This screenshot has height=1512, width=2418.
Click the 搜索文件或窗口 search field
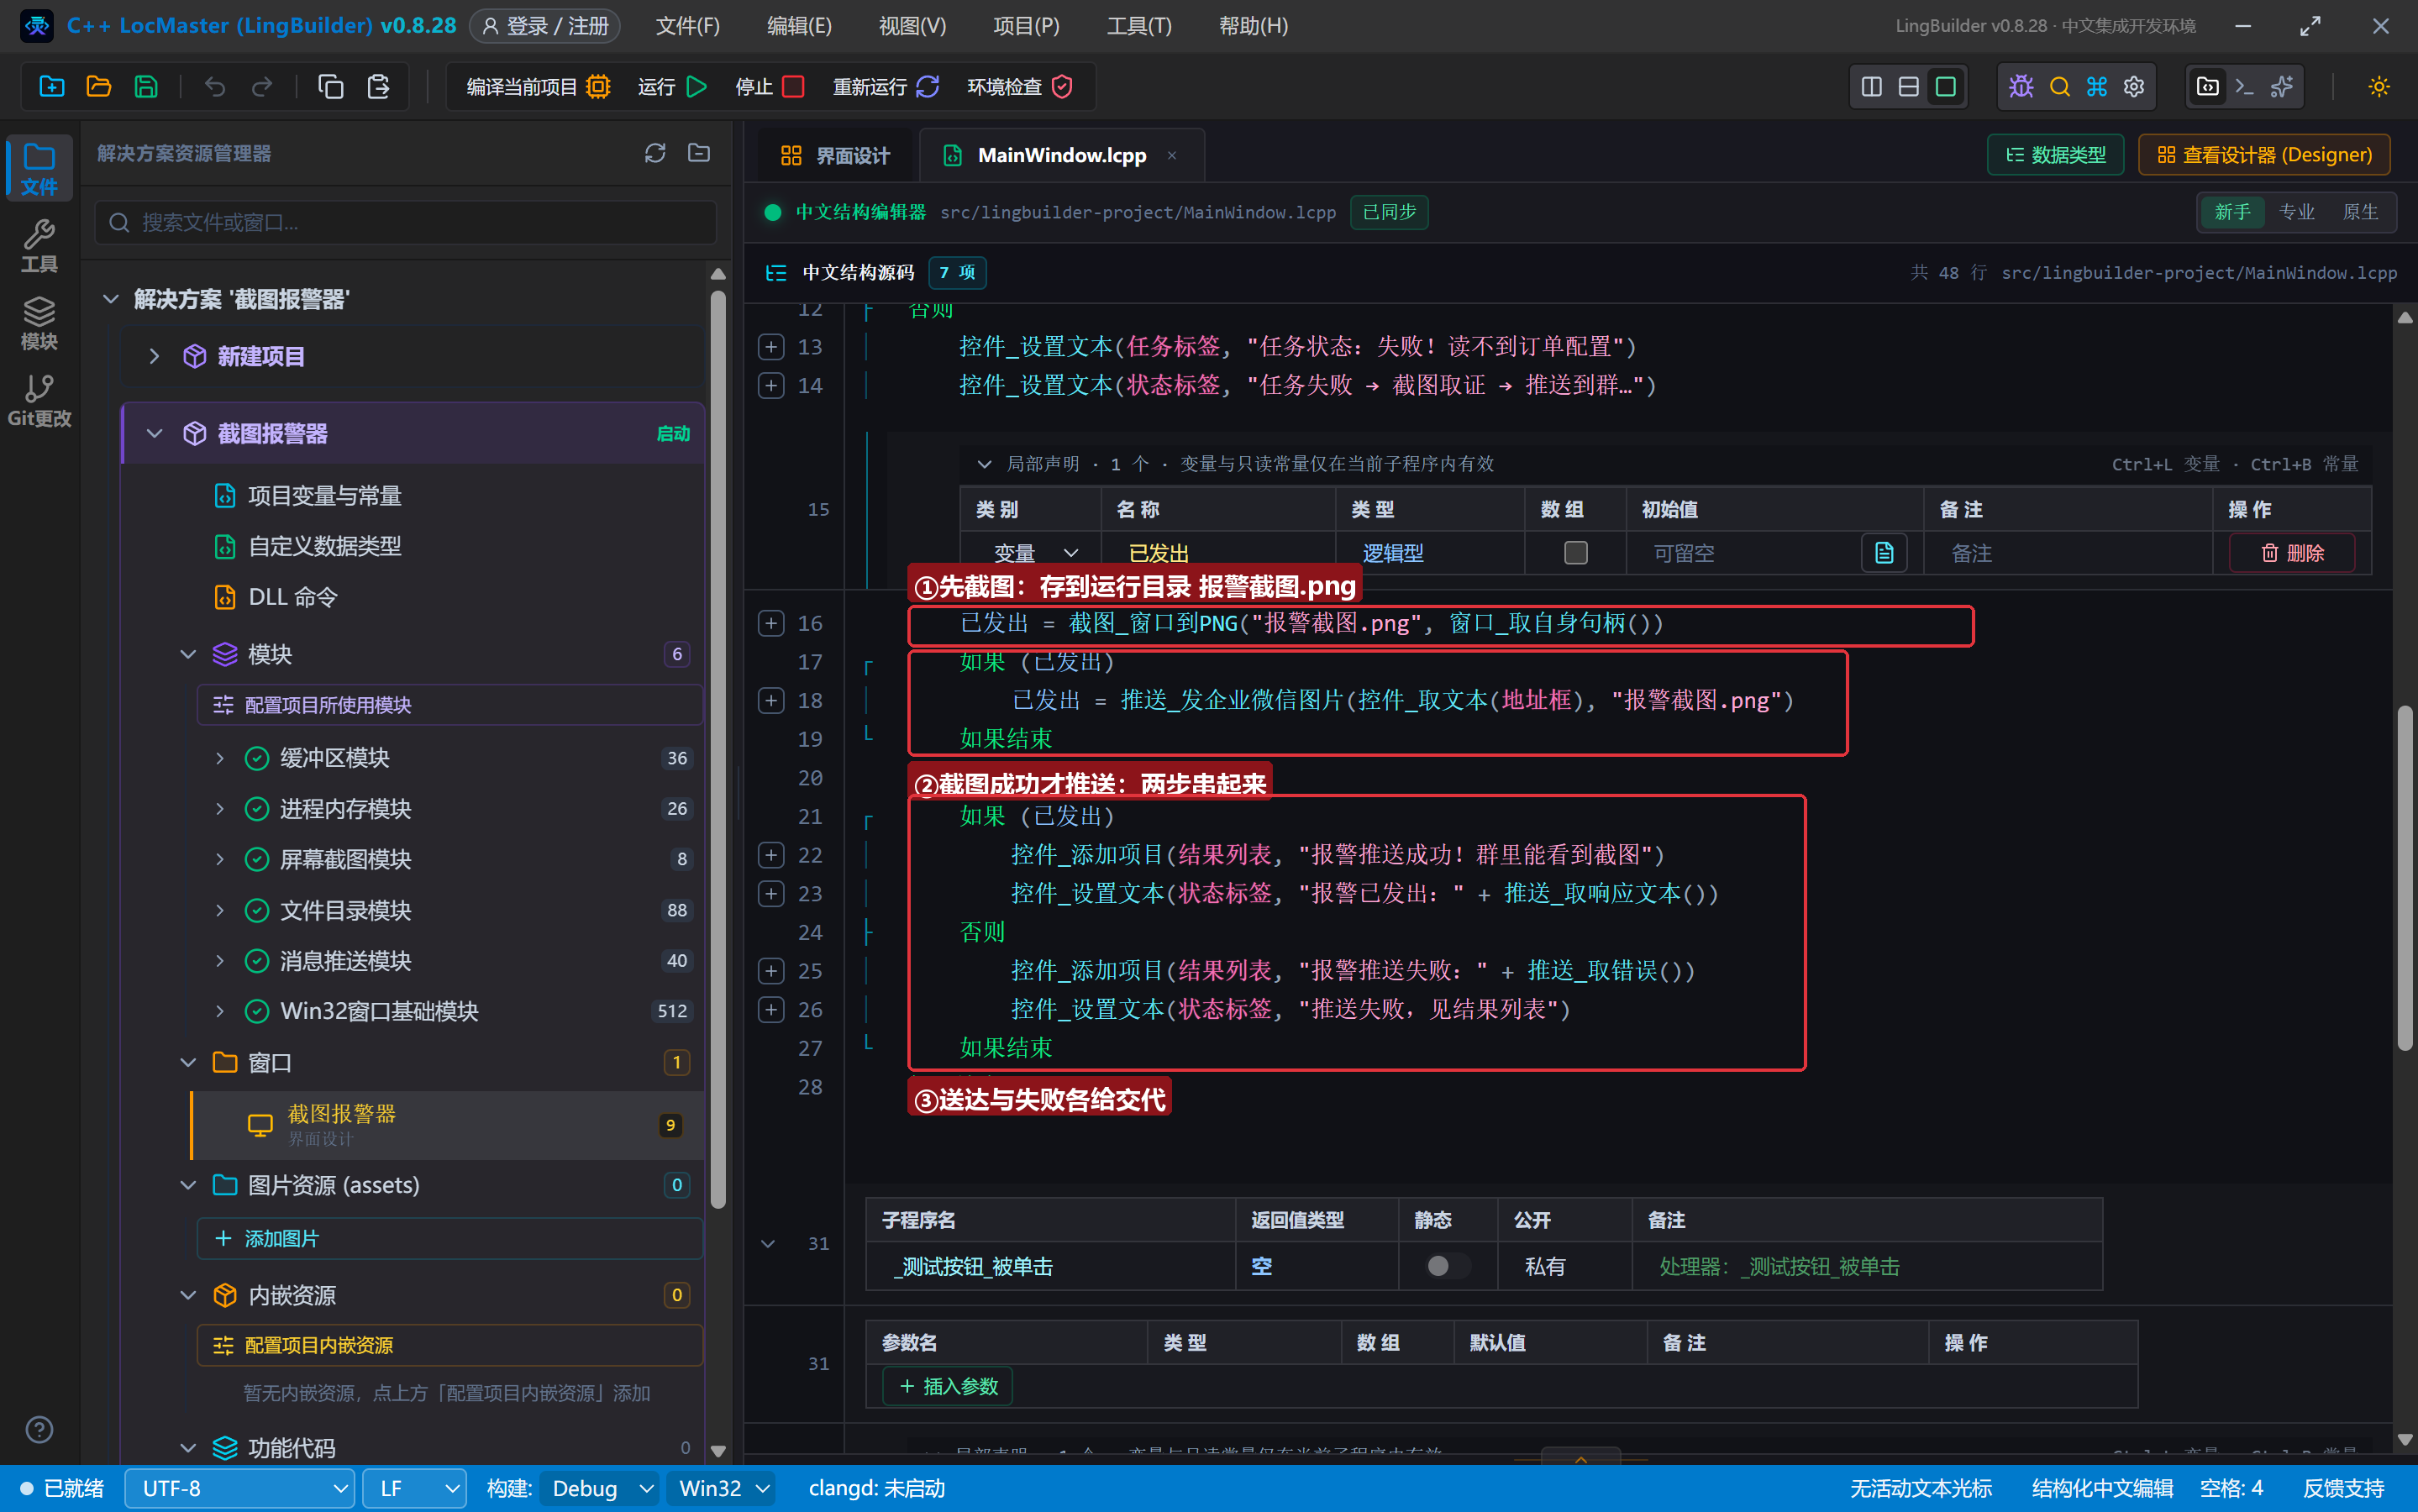[x=406, y=222]
